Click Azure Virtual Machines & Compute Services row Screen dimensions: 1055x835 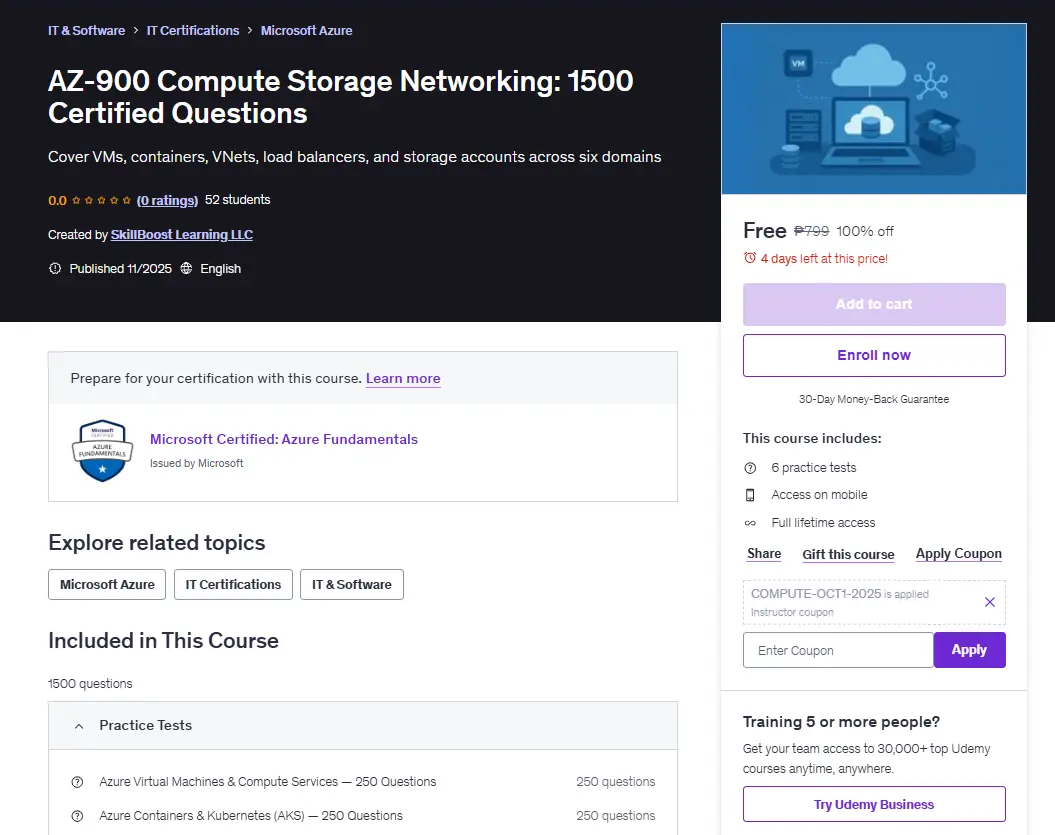pos(363,782)
